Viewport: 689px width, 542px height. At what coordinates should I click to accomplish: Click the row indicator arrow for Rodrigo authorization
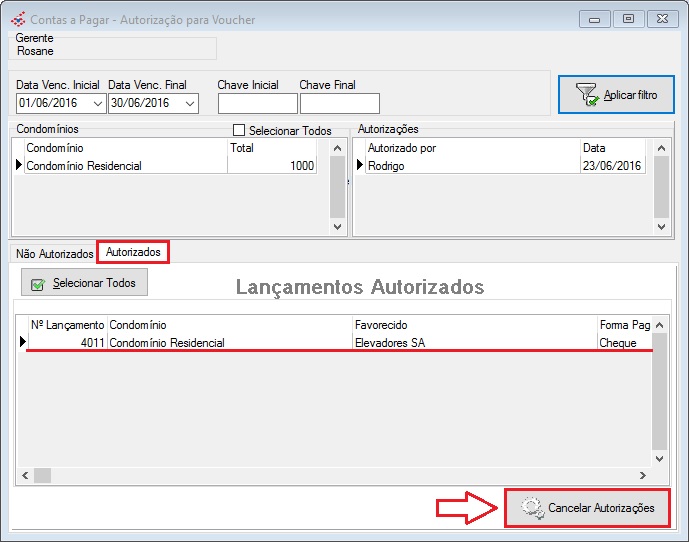(x=360, y=166)
